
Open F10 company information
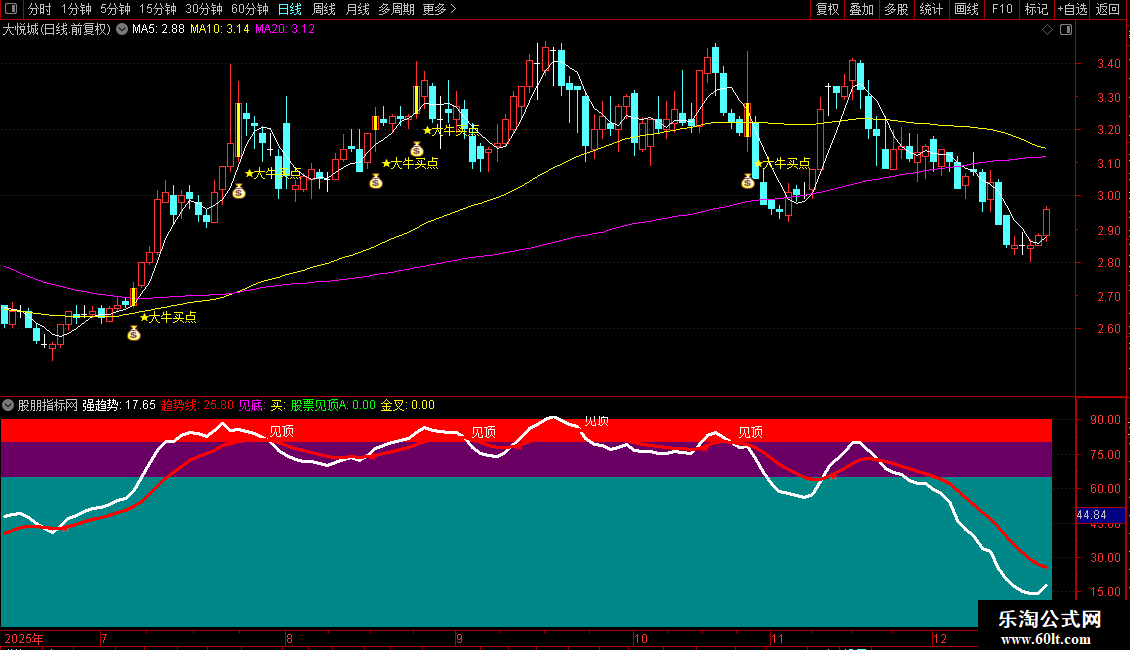tap(1002, 9)
